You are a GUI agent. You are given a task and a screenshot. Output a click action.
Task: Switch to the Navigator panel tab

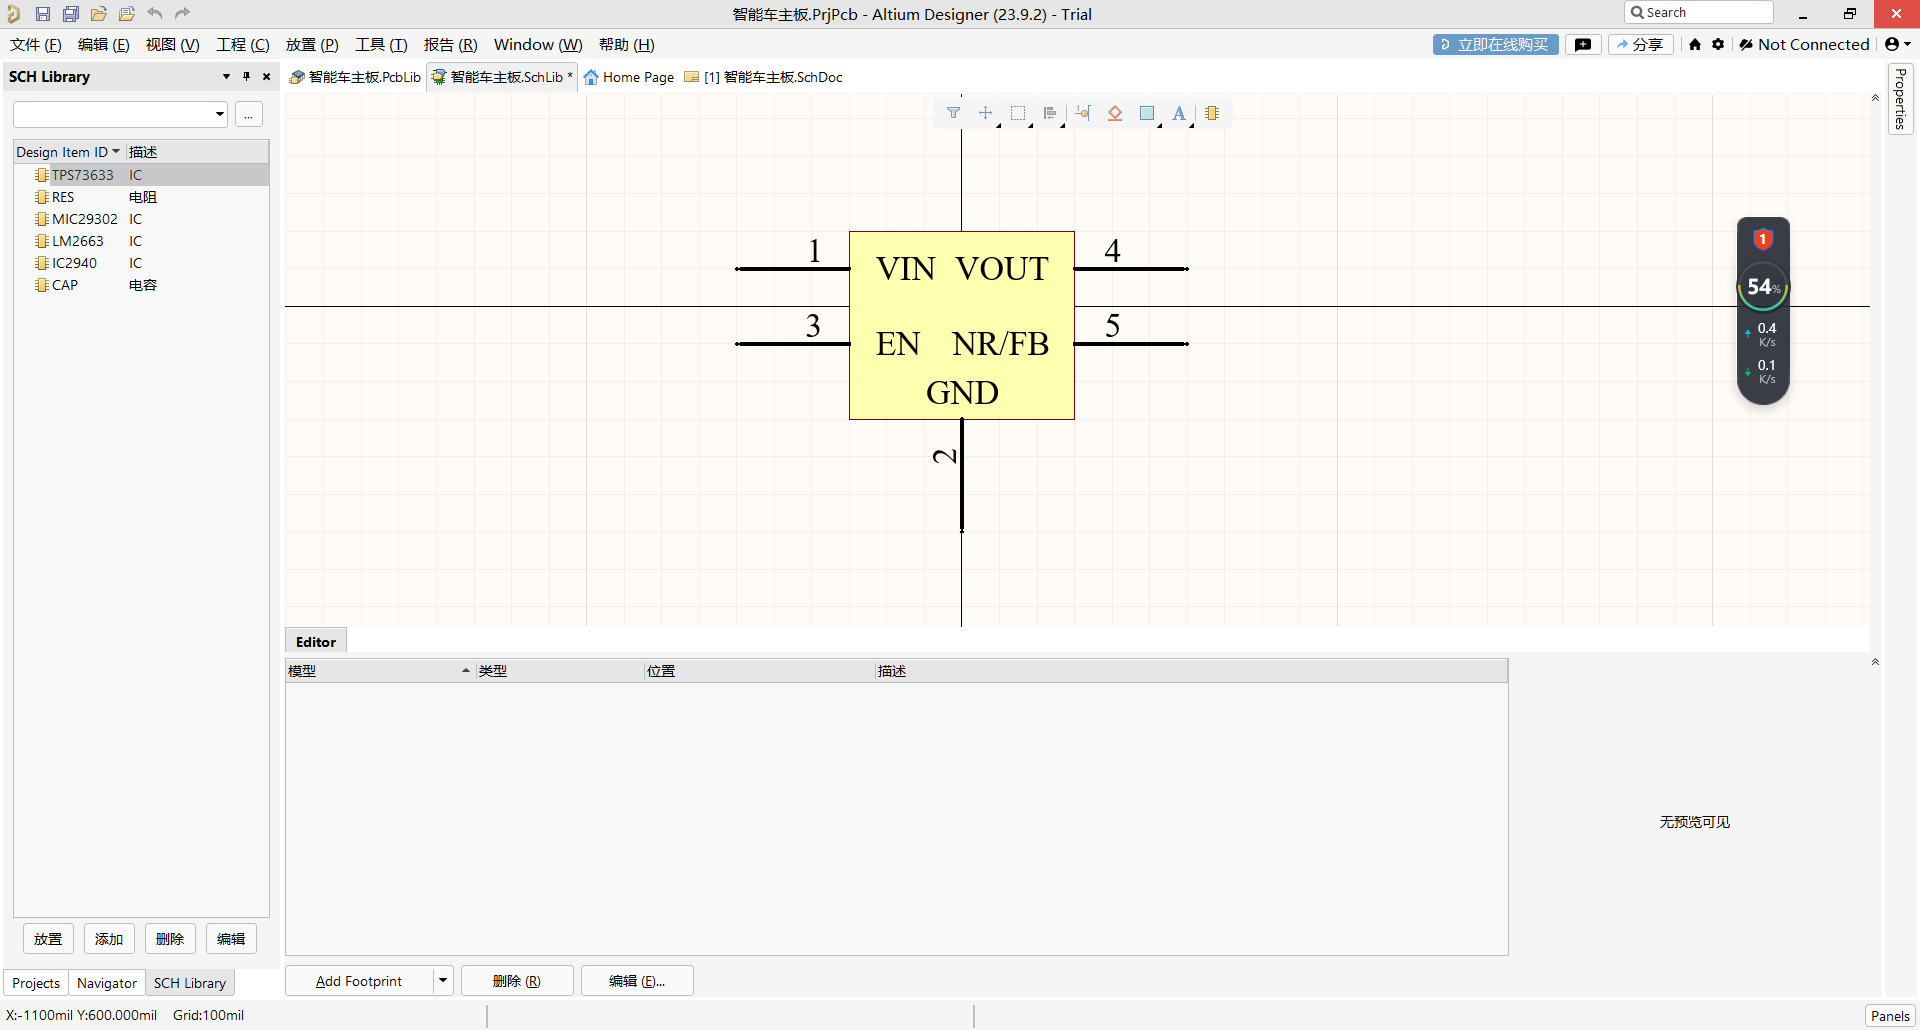pyautogui.click(x=107, y=983)
